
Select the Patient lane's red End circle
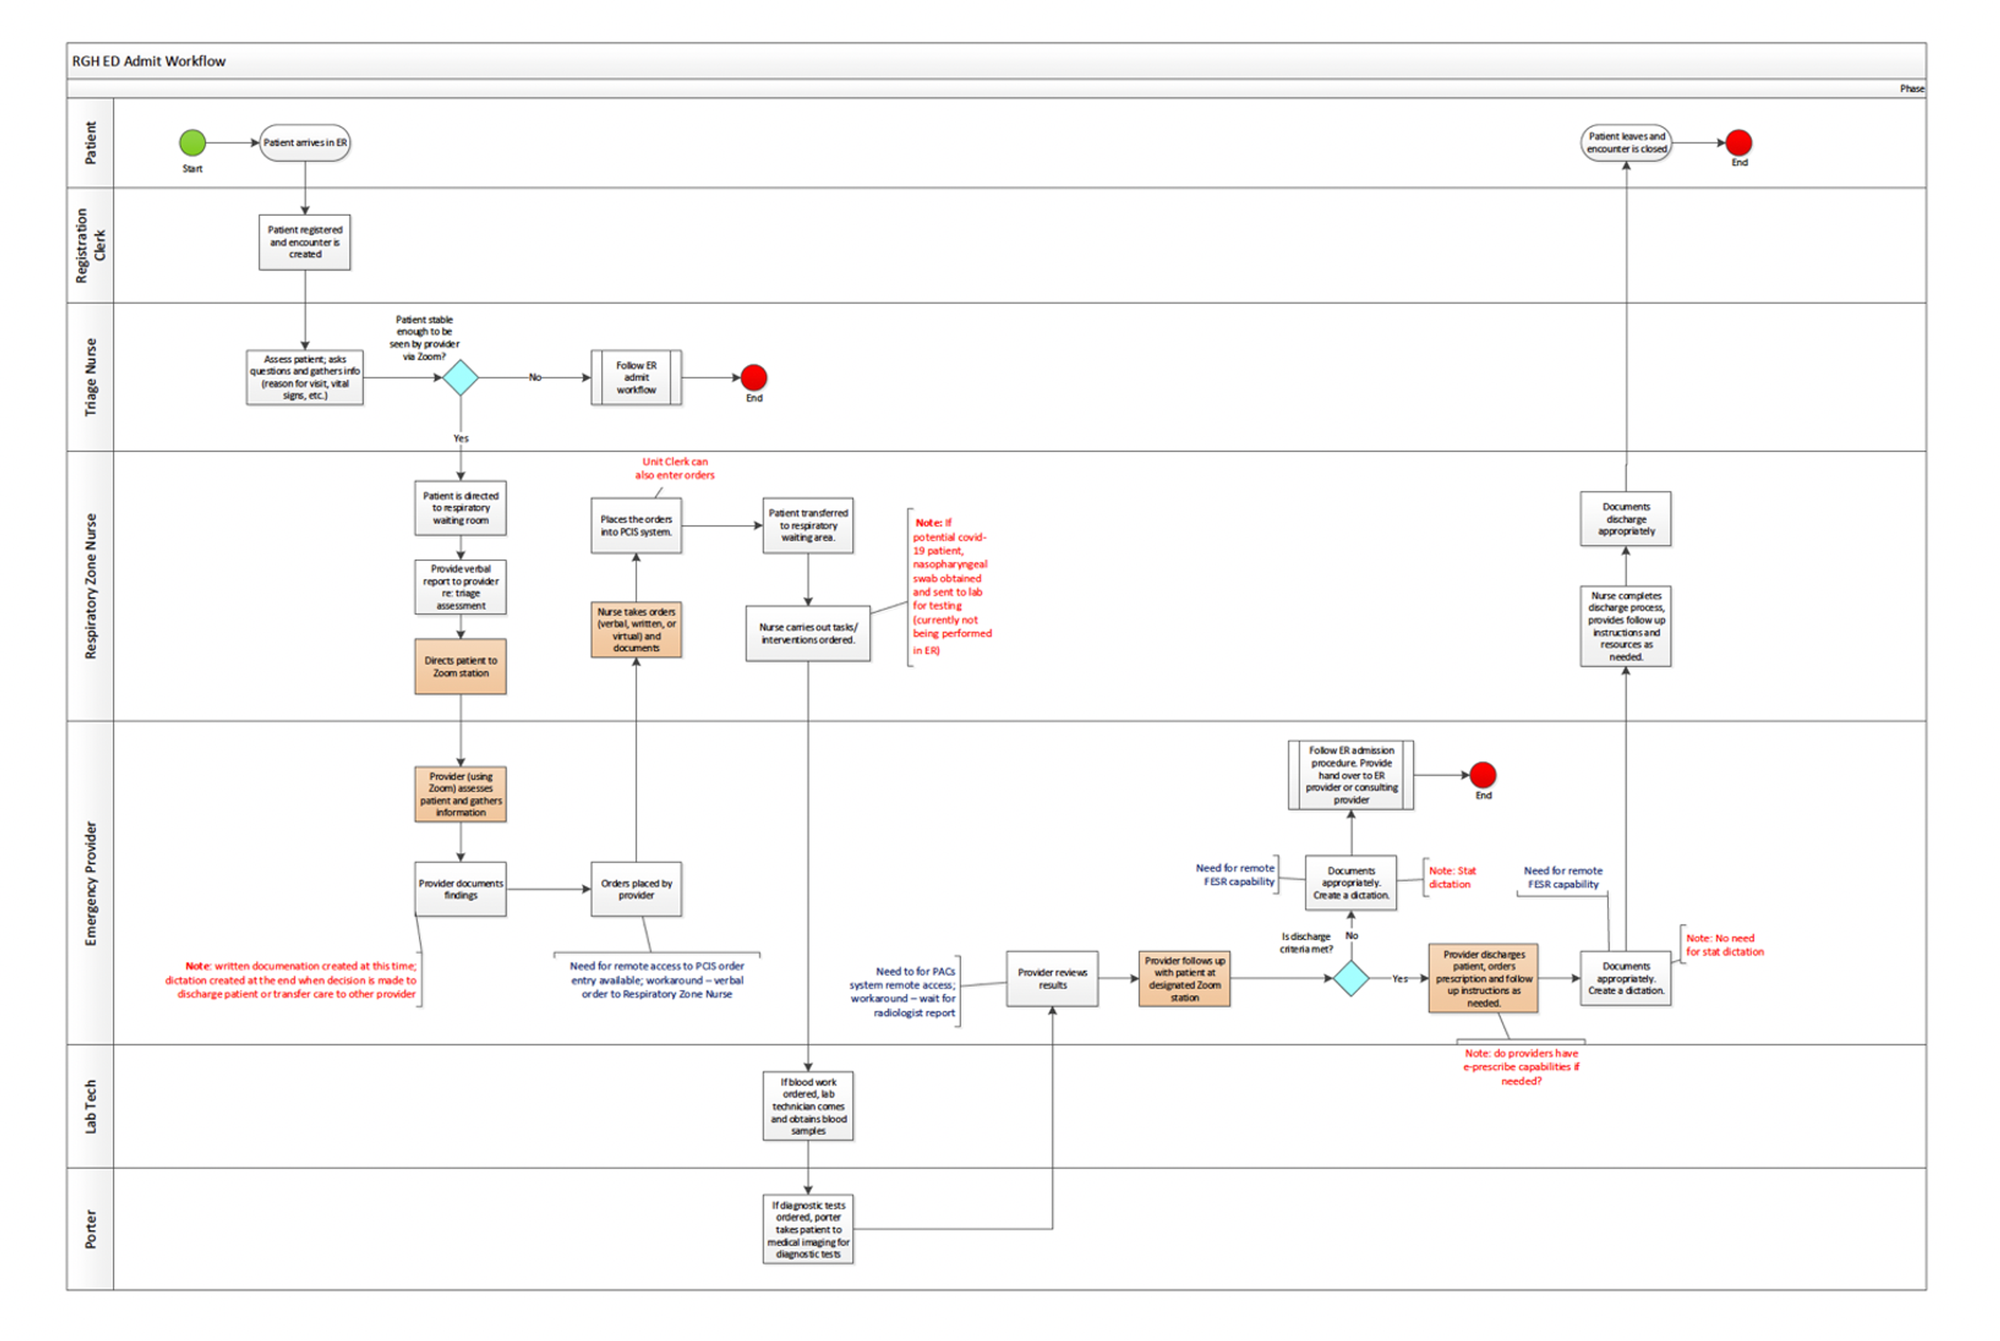(x=1739, y=143)
